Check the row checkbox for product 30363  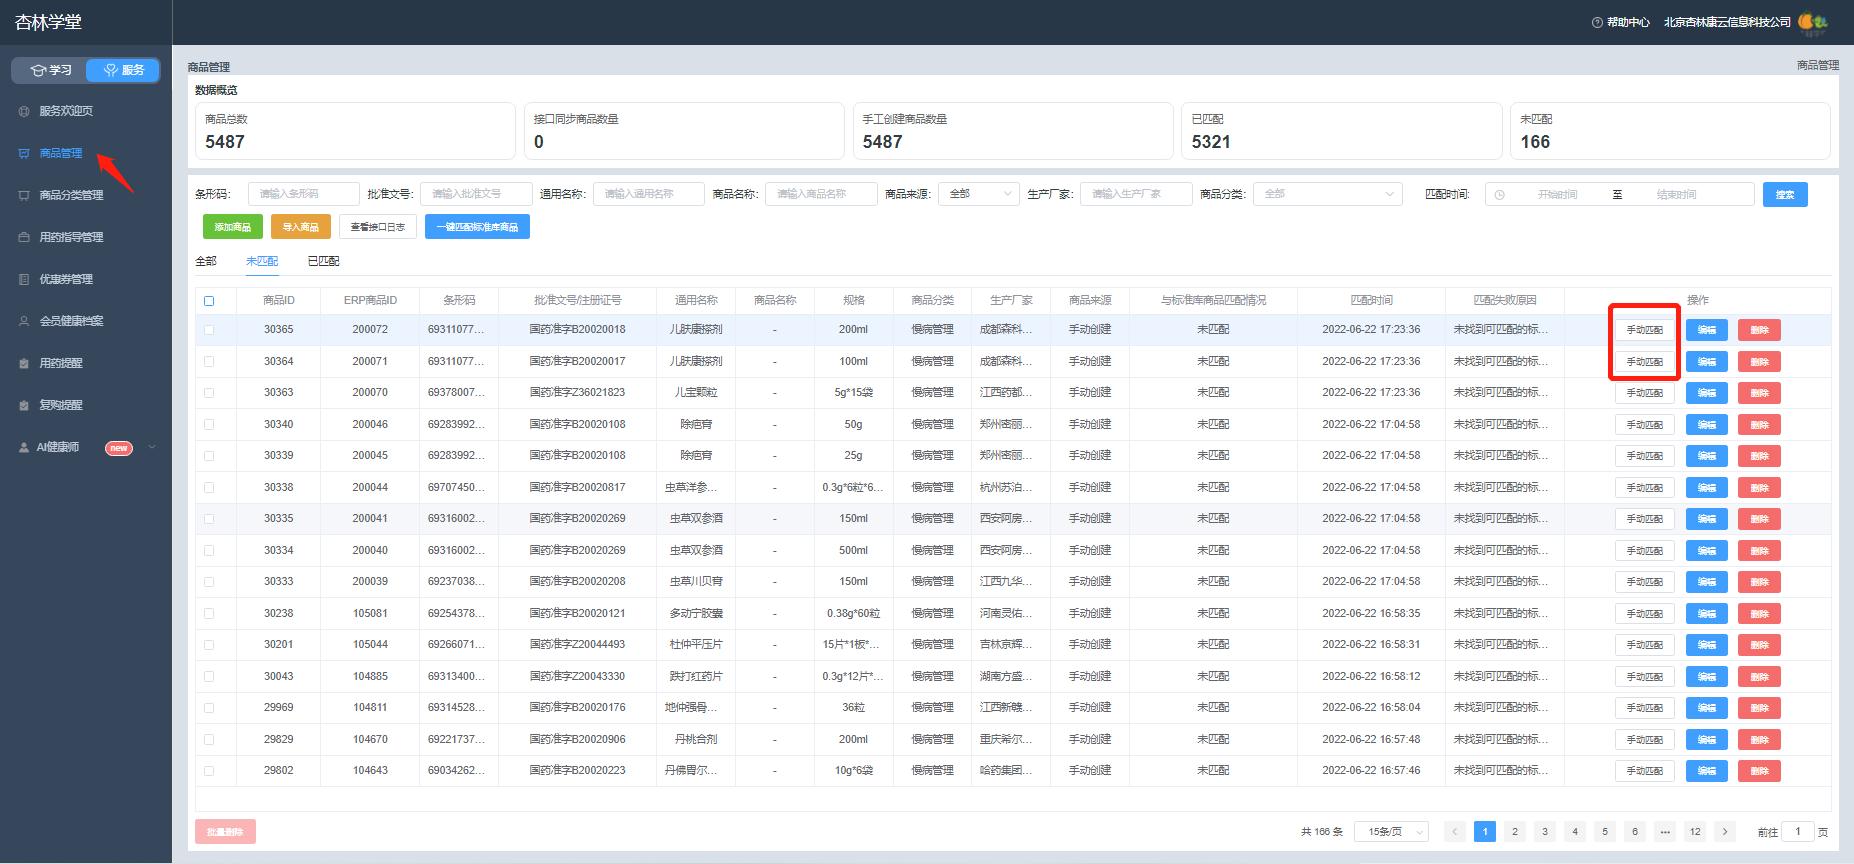209,392
